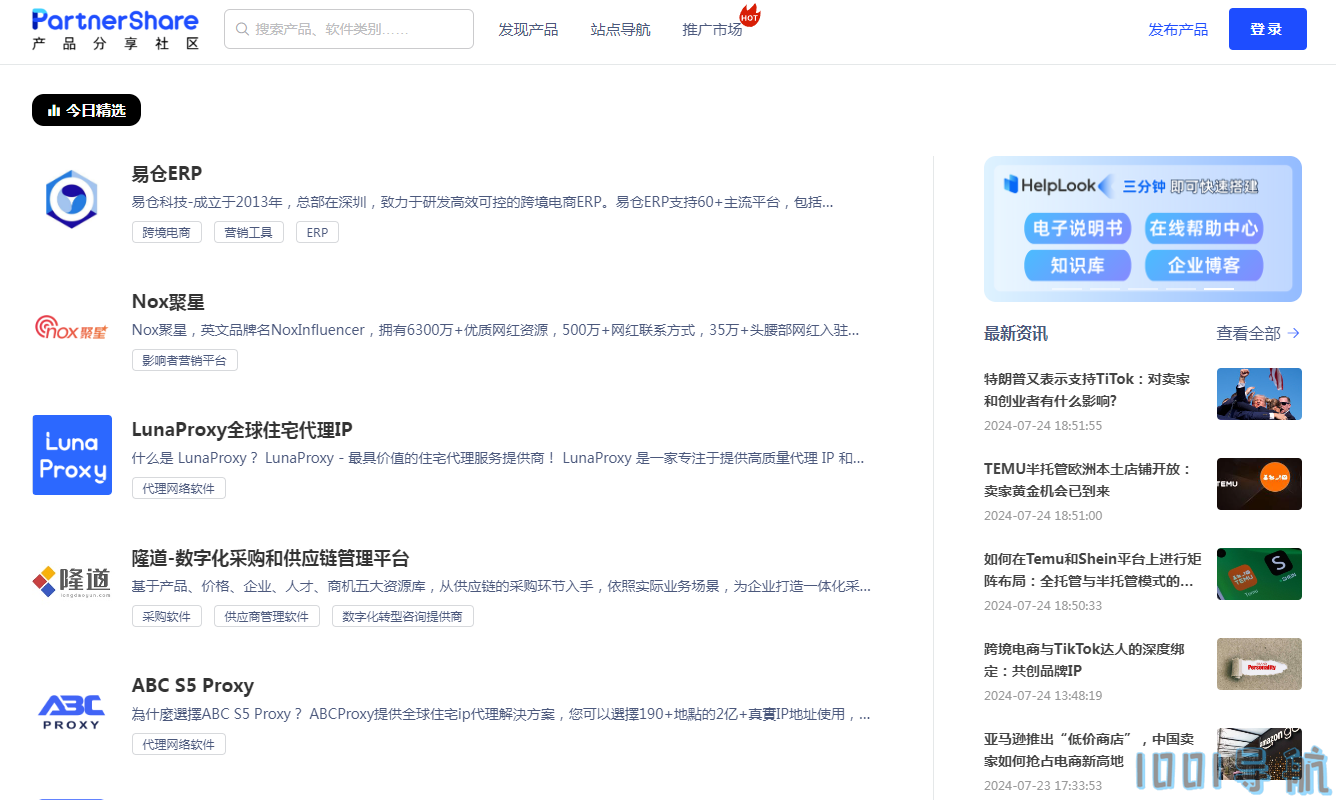This screenshot has height=800, width=1336.
Task: Click the 代理网络软件 tag under LunaProxy
Action: (179, 488)
